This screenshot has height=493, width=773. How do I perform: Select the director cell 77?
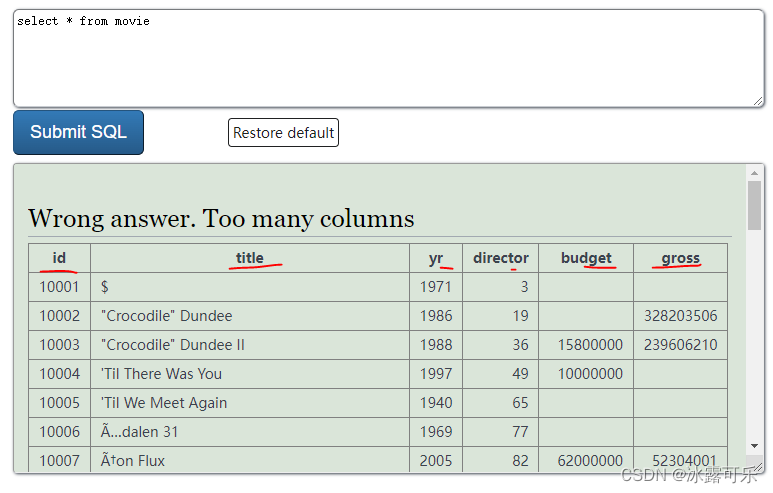pos(500,432)
